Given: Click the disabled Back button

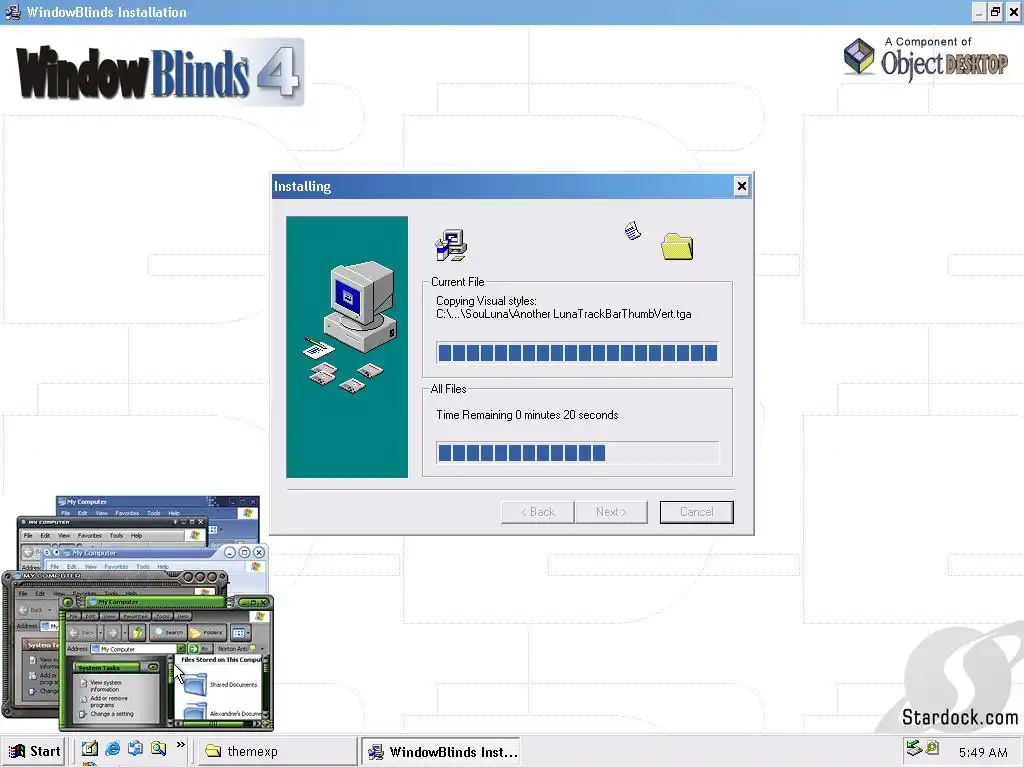Looking at the screenshot, I should click(538, 512).
